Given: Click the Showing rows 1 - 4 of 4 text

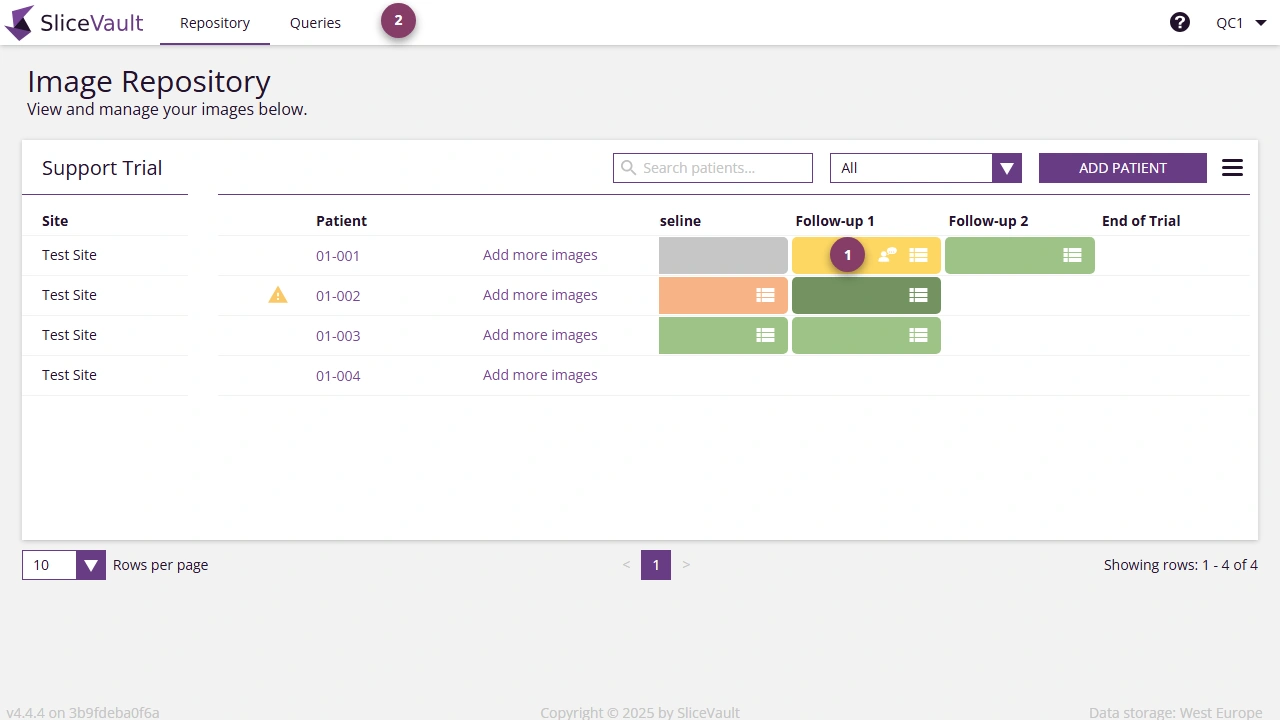Looking at the screenshot, I should [x=1181, y=565].
